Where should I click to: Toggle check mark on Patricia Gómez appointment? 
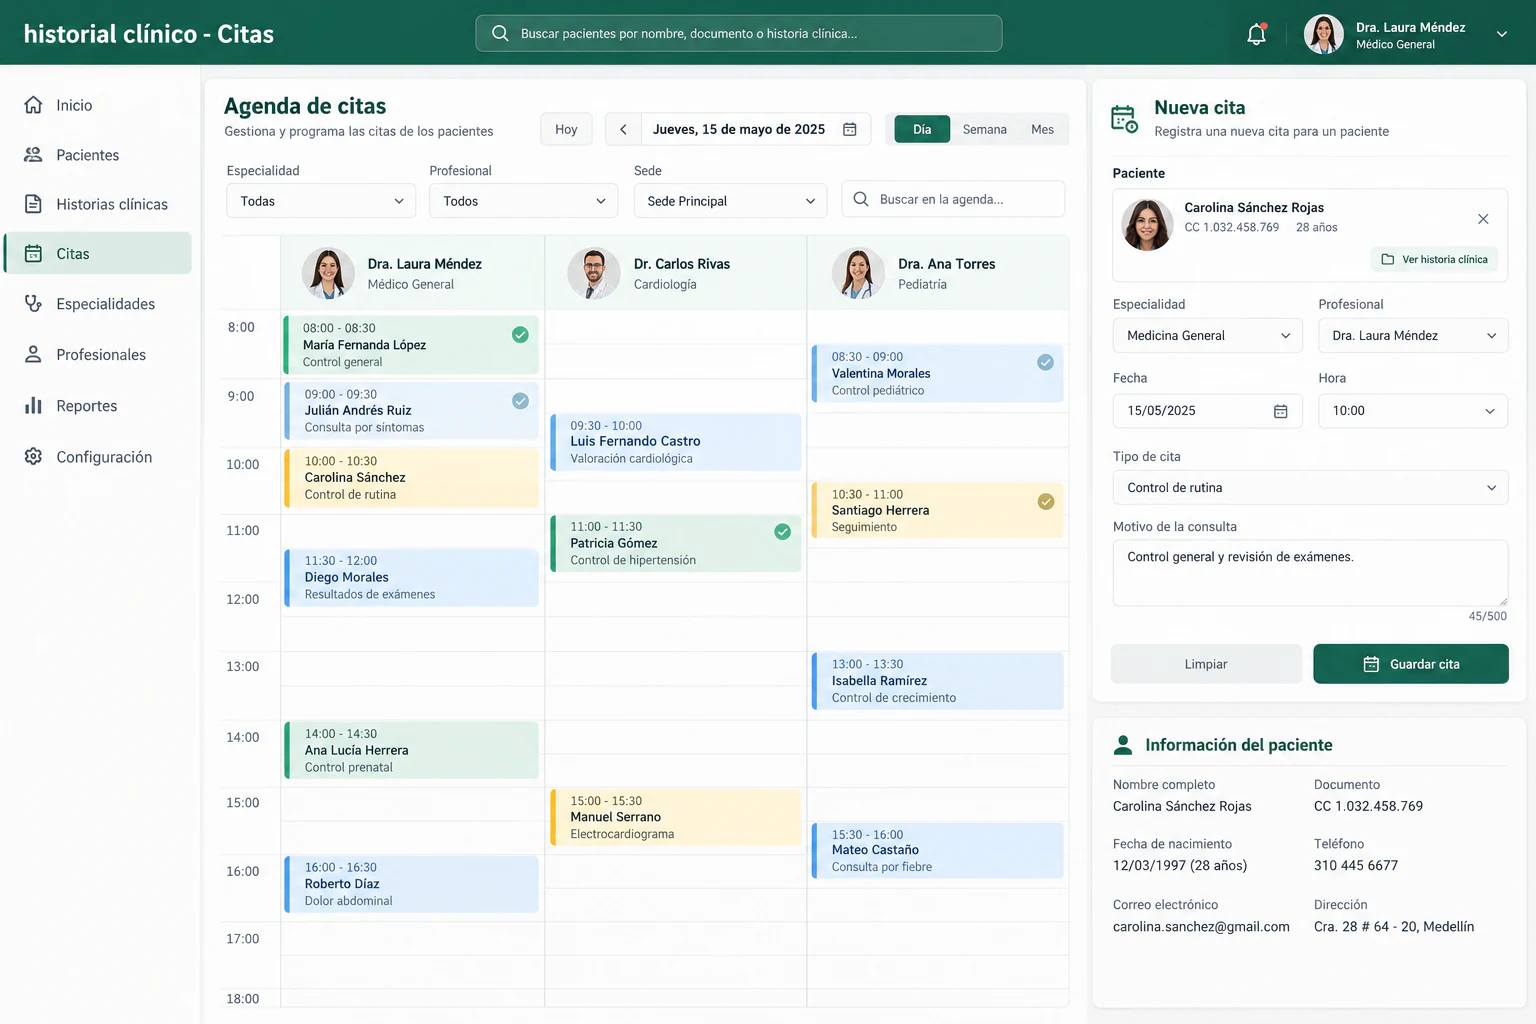tap(782, 532)
